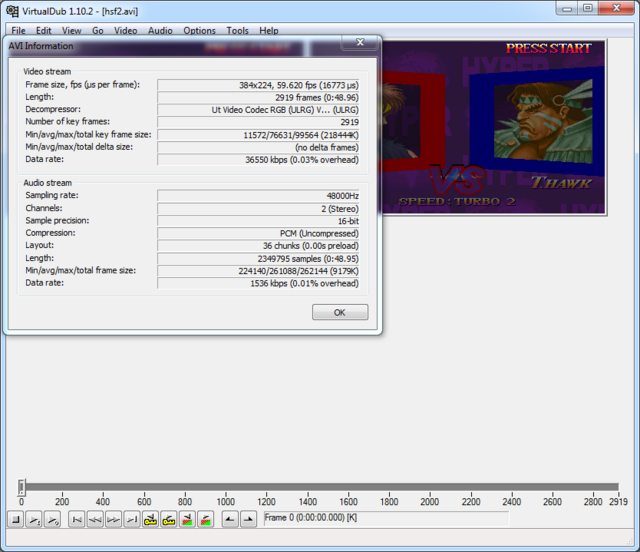Viewport: 640px width, 552px height.
Task: Open the Audio menu
Action: (160, 31)
